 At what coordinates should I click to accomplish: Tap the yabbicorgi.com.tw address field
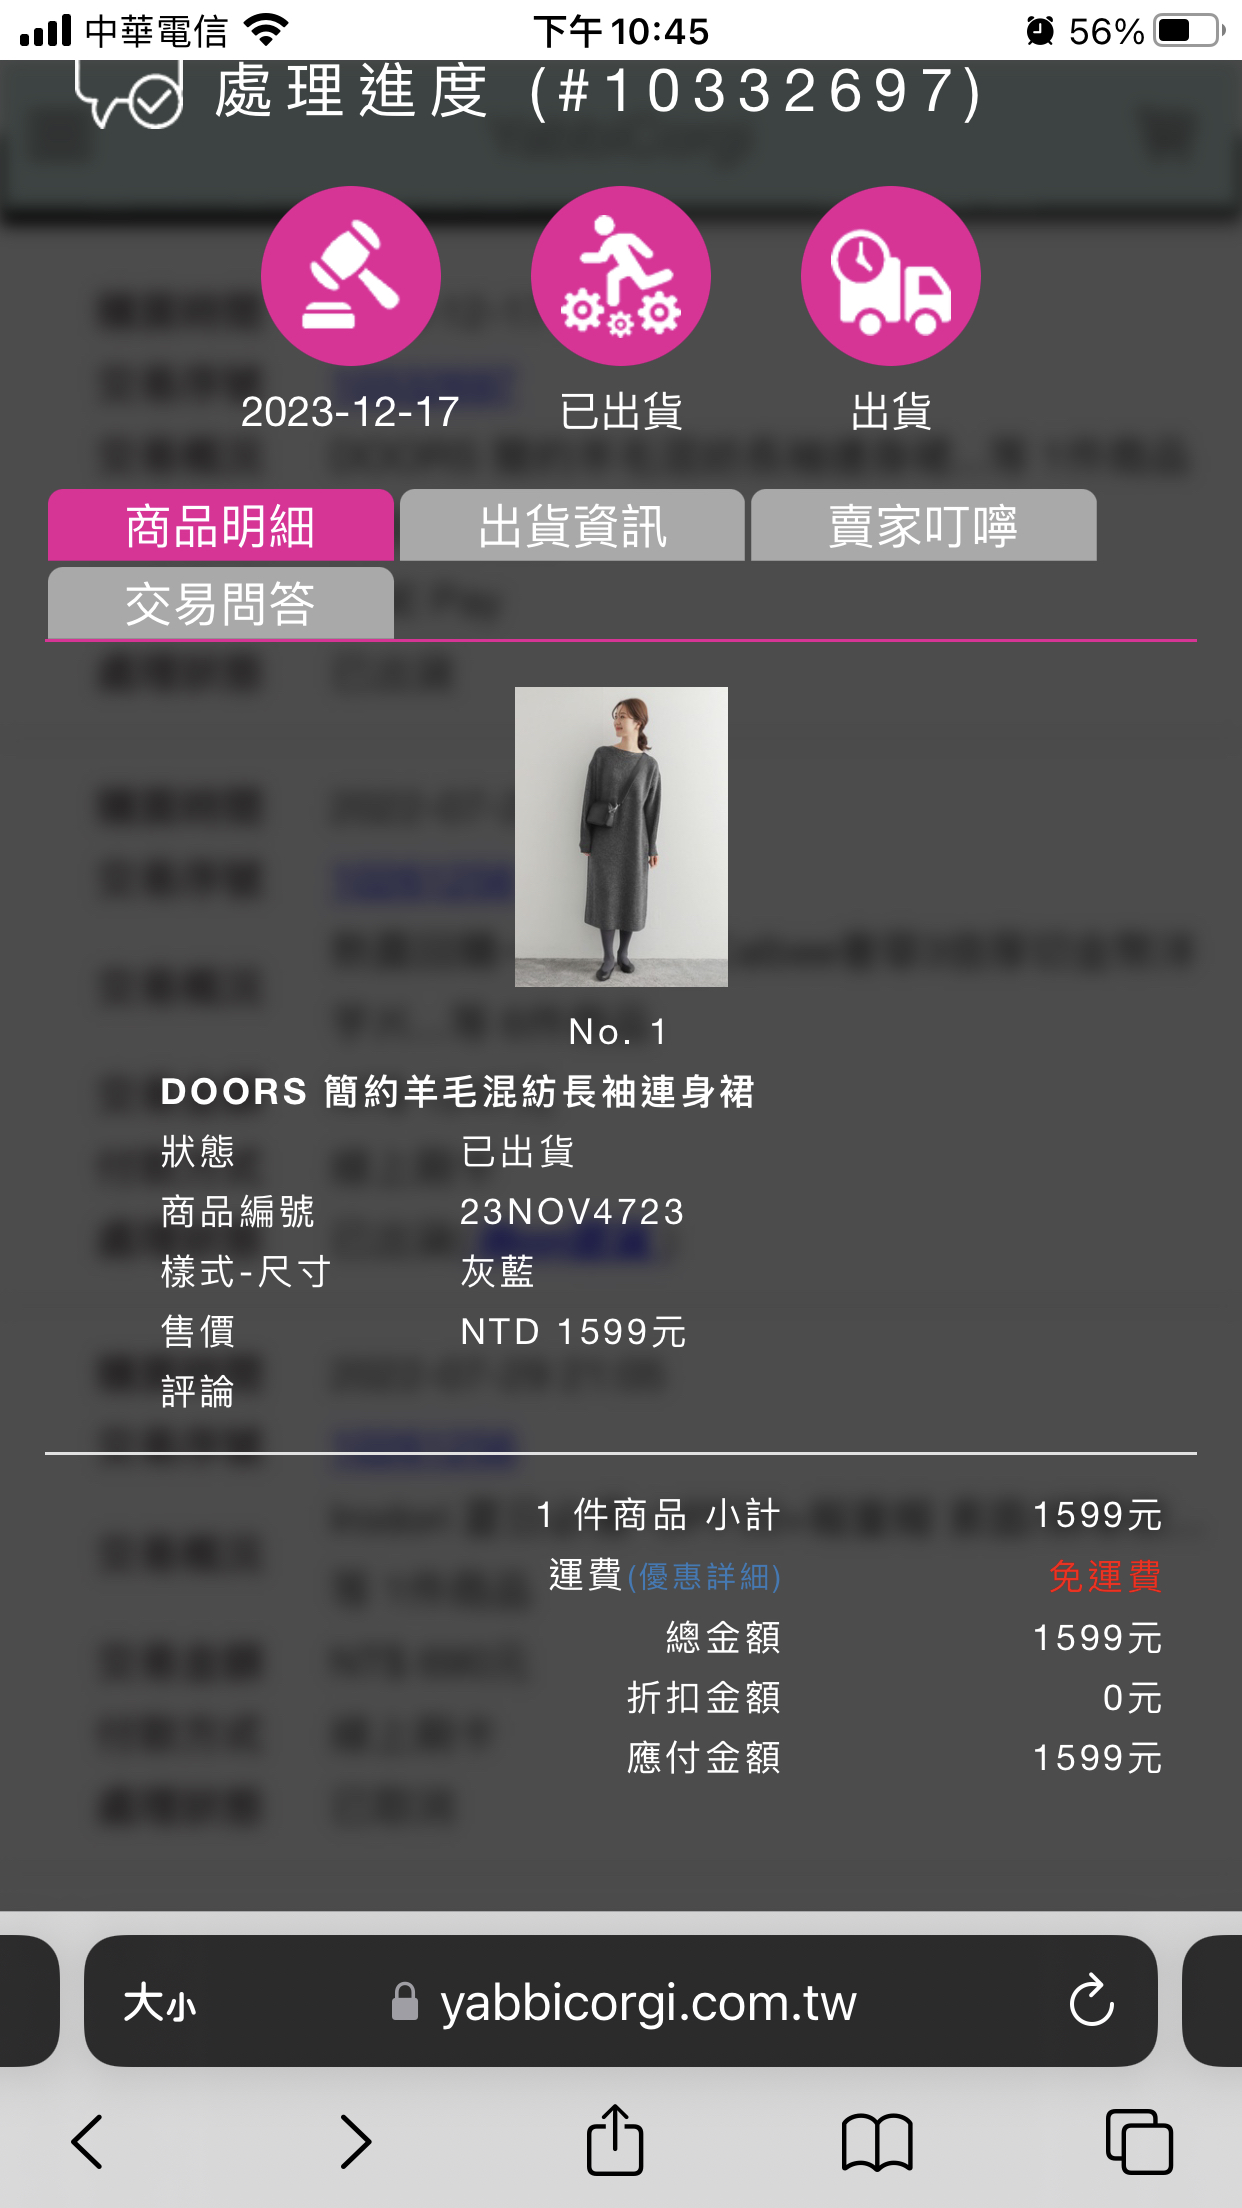621,2001
